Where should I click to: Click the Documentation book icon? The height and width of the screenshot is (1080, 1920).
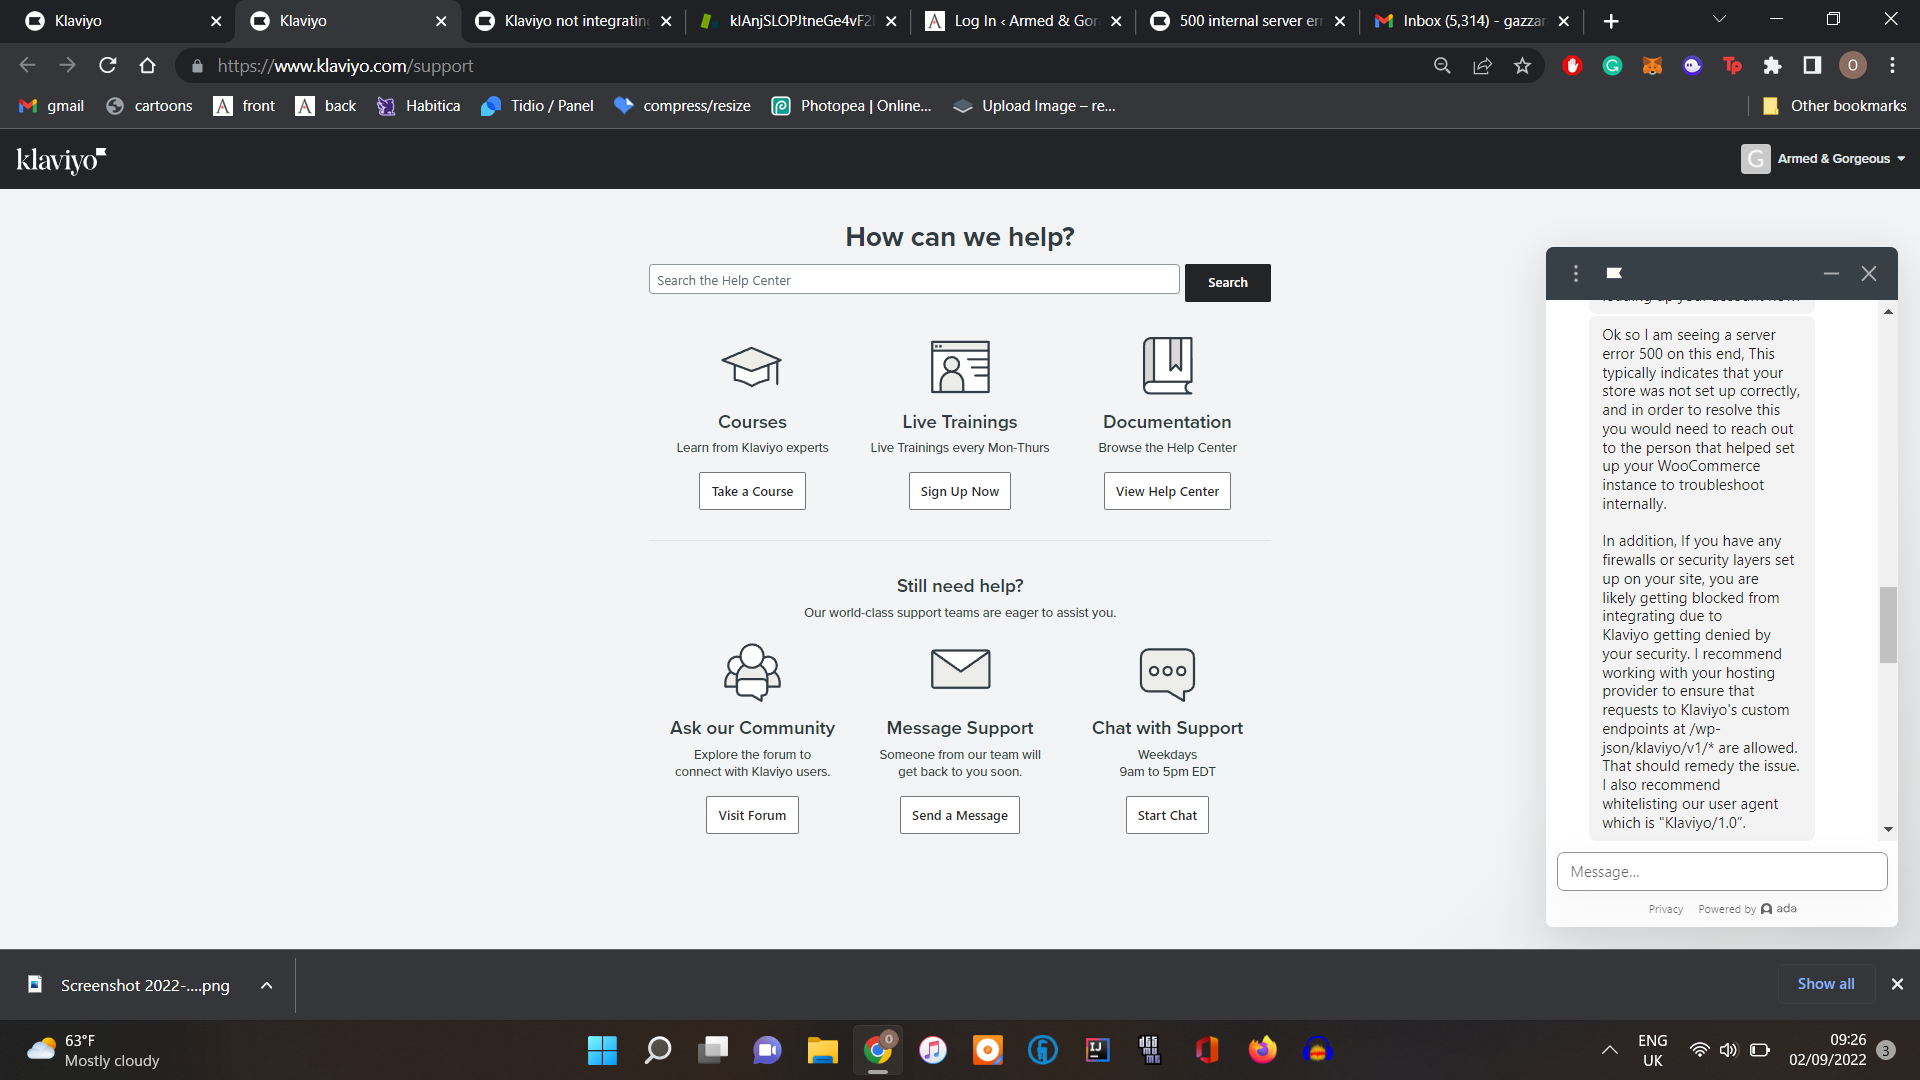(1167, 365)
